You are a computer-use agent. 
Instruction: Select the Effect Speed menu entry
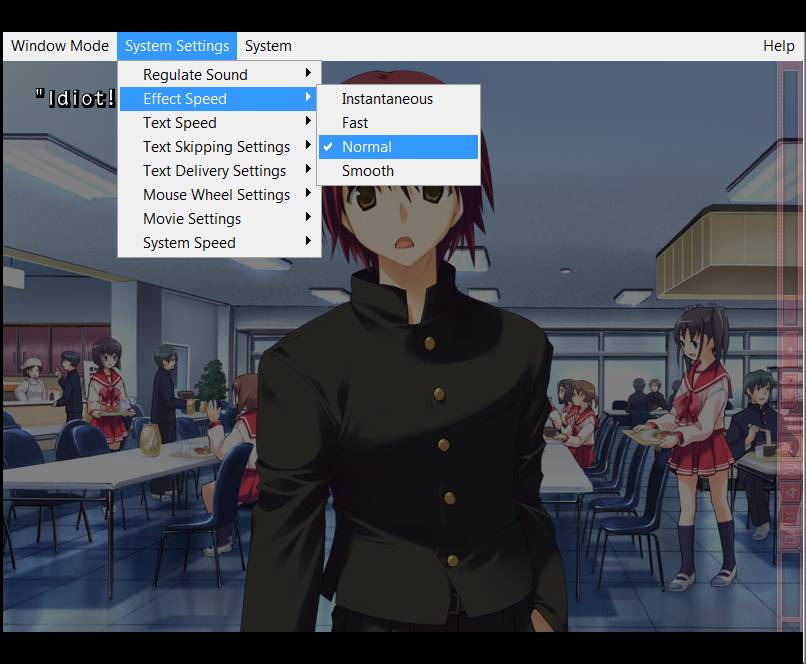219,99
